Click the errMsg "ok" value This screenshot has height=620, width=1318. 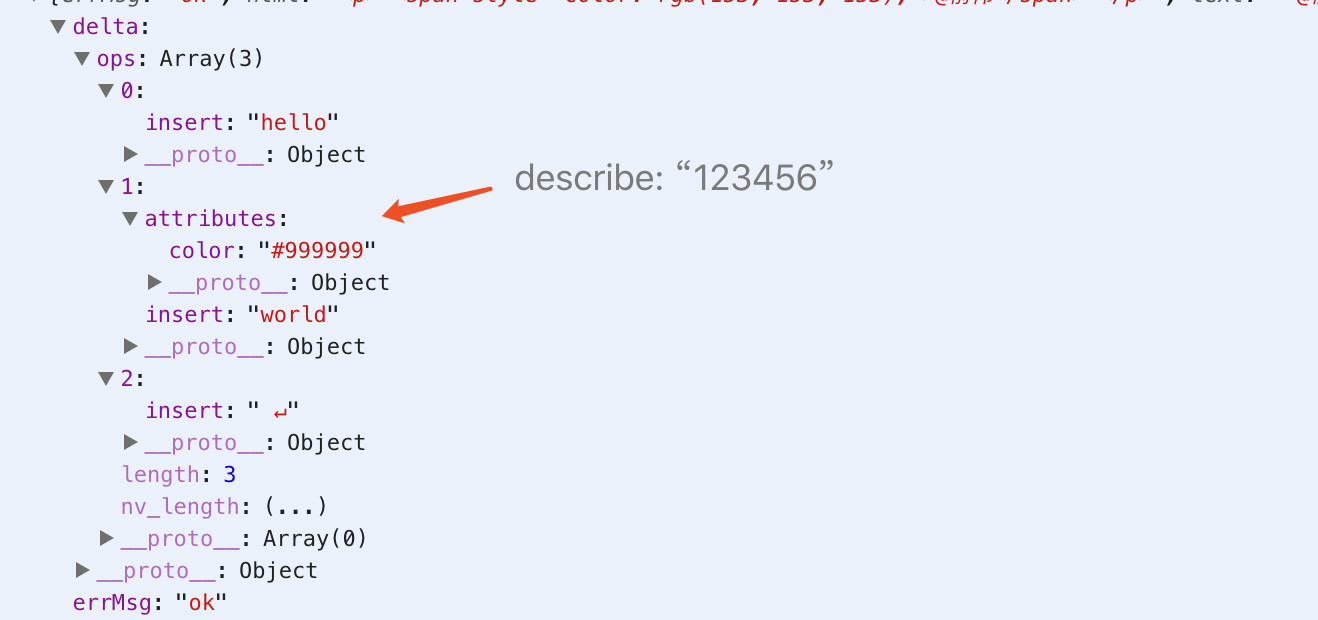click(x=201, y=602)
